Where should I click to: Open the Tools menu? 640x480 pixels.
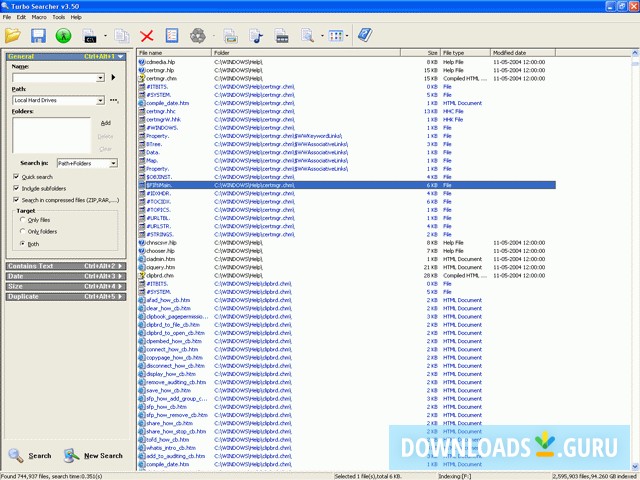point(58,17)
